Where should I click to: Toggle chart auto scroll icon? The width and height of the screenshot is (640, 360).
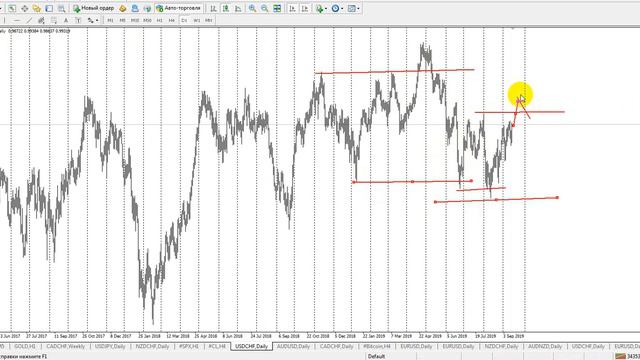[x=292, y=8]
